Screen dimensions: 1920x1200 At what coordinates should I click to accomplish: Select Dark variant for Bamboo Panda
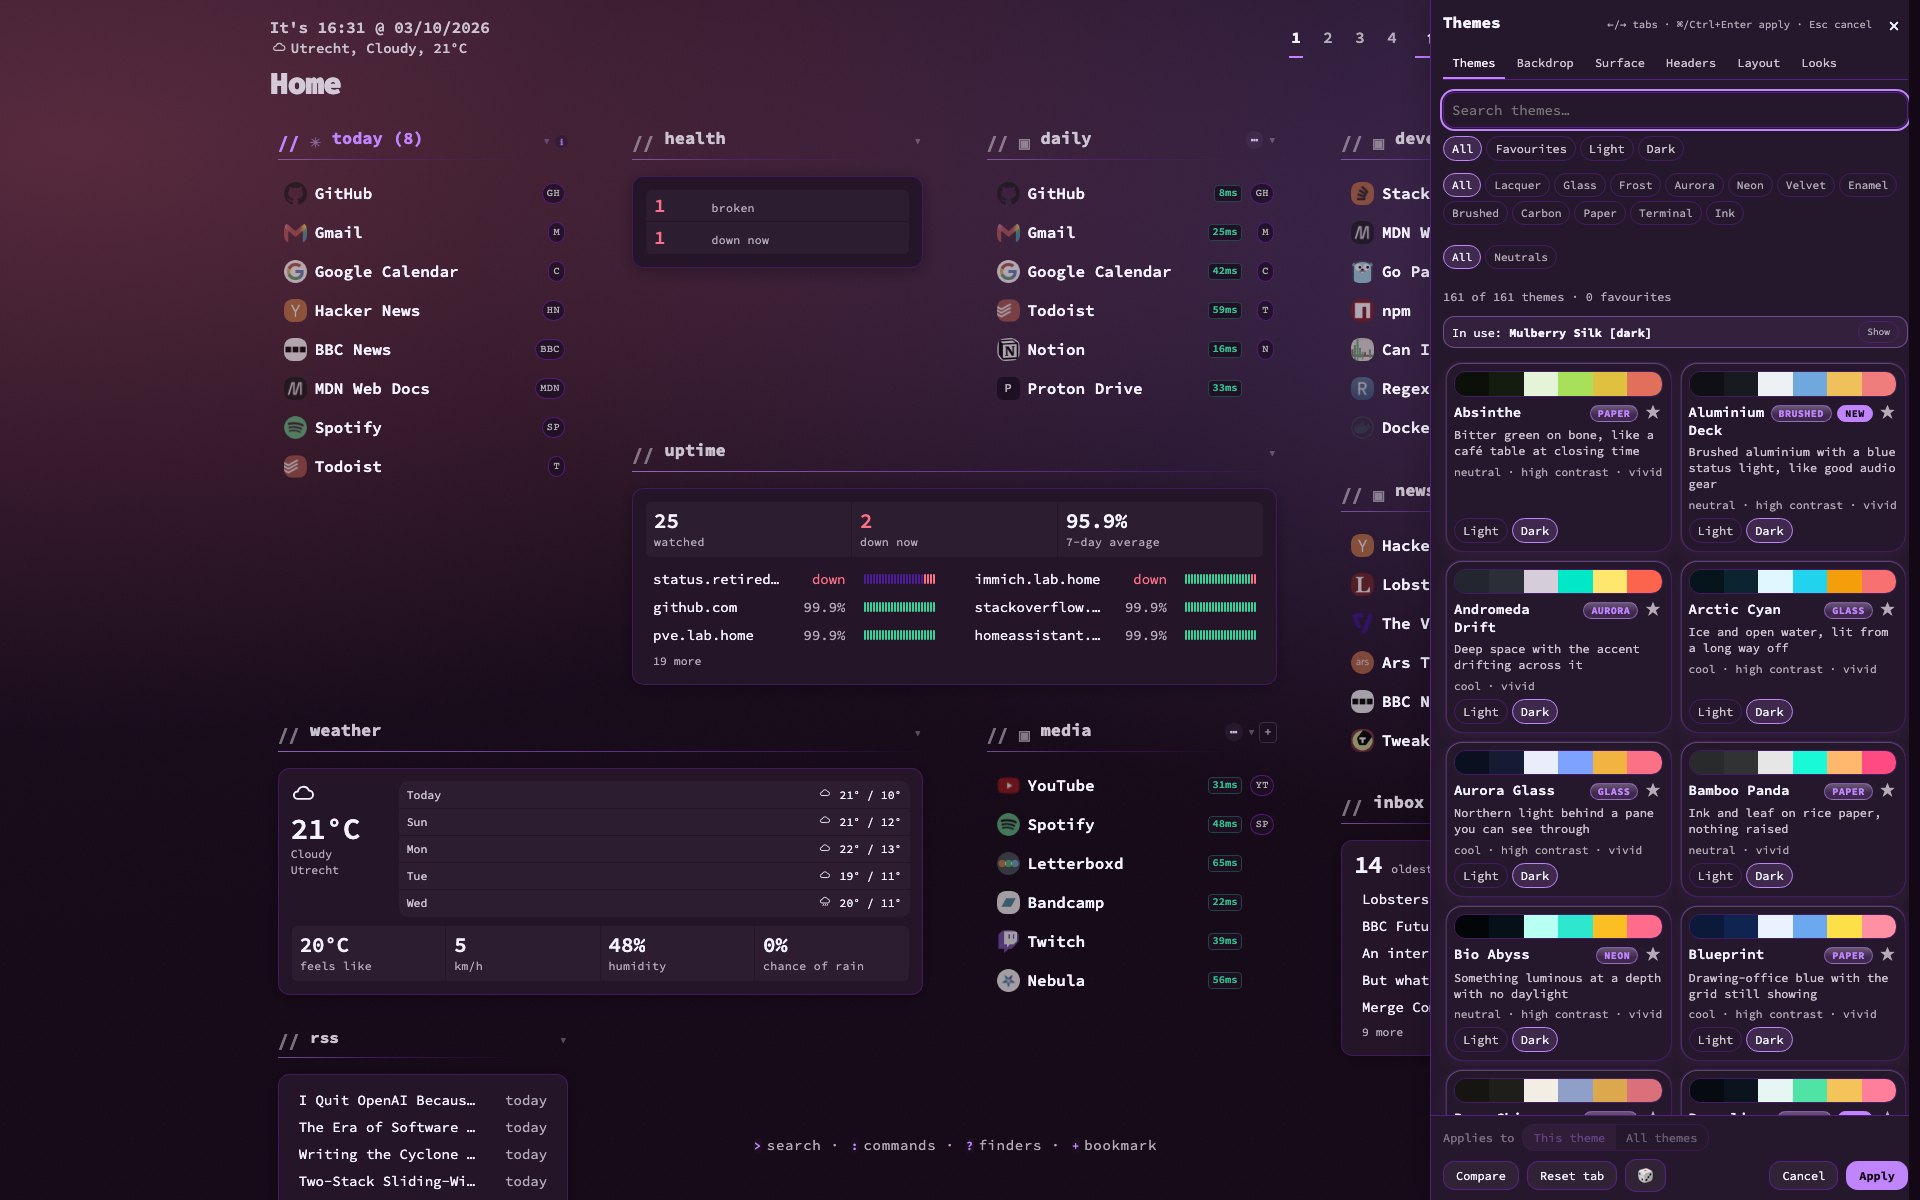point(1769,876)
